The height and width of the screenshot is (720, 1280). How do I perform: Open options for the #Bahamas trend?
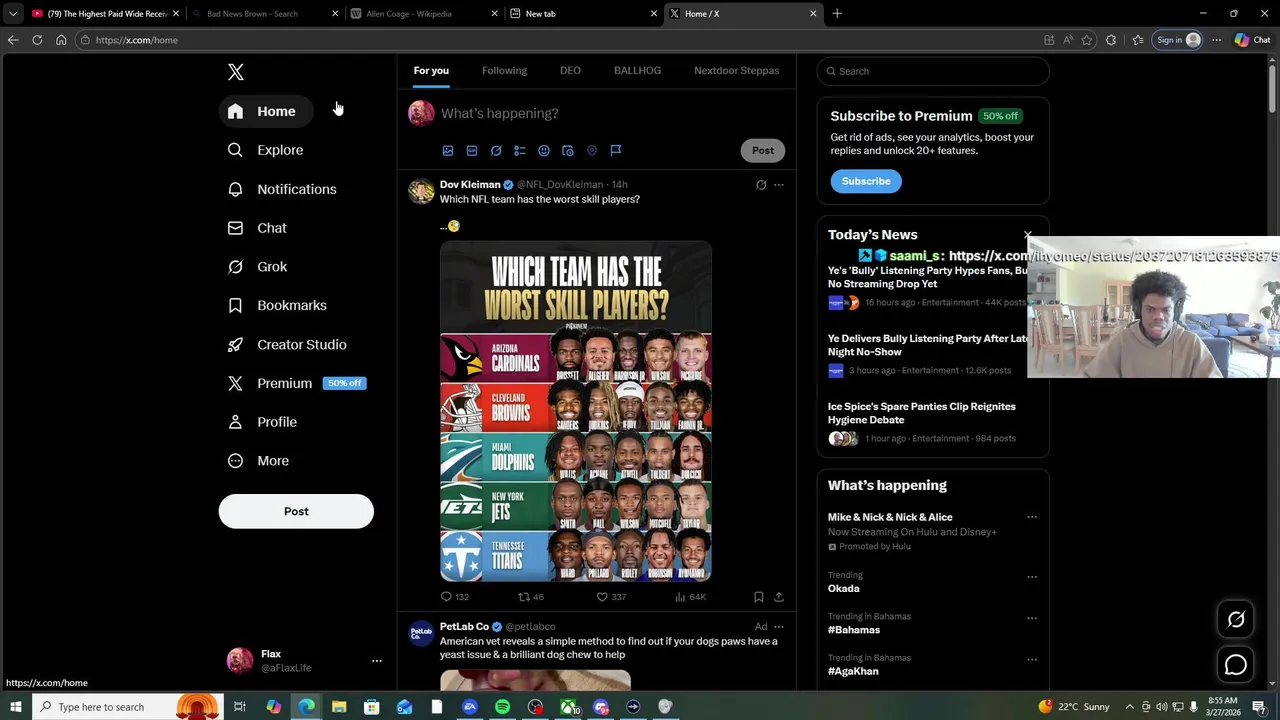pyautogui.click(x=1032, y=618)
